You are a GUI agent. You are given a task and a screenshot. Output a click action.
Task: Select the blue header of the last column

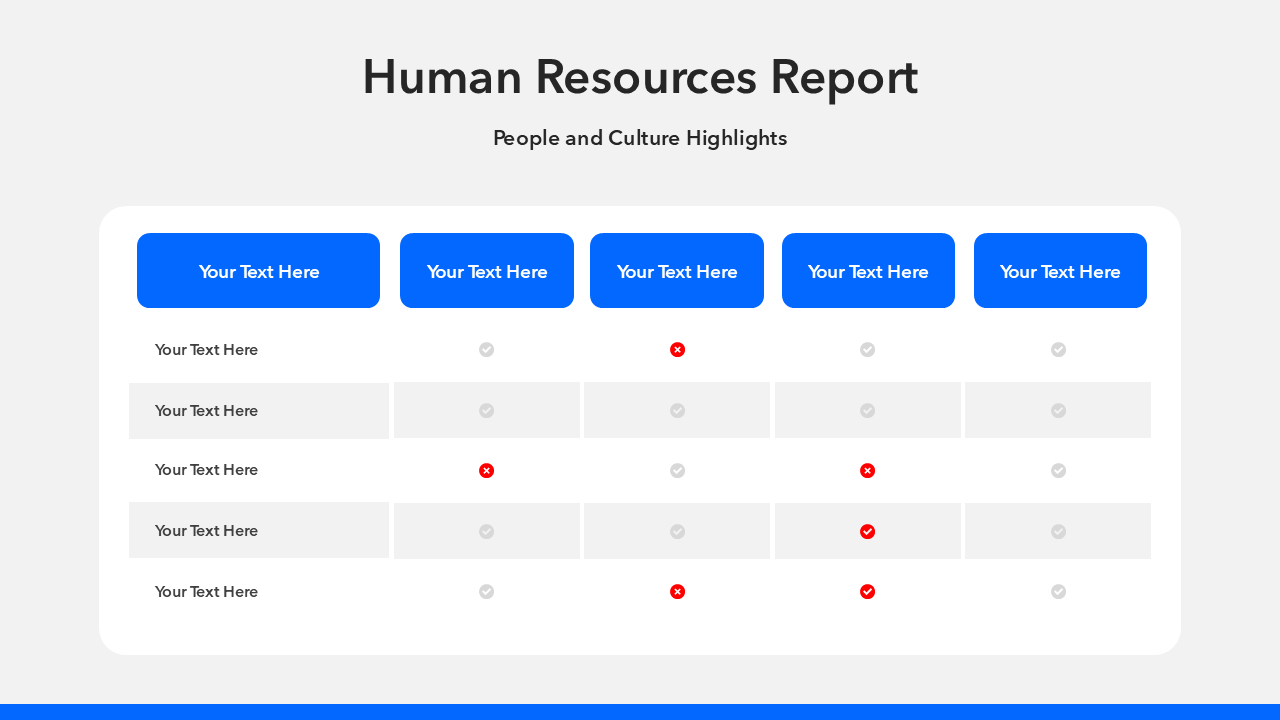[1060, 271]
